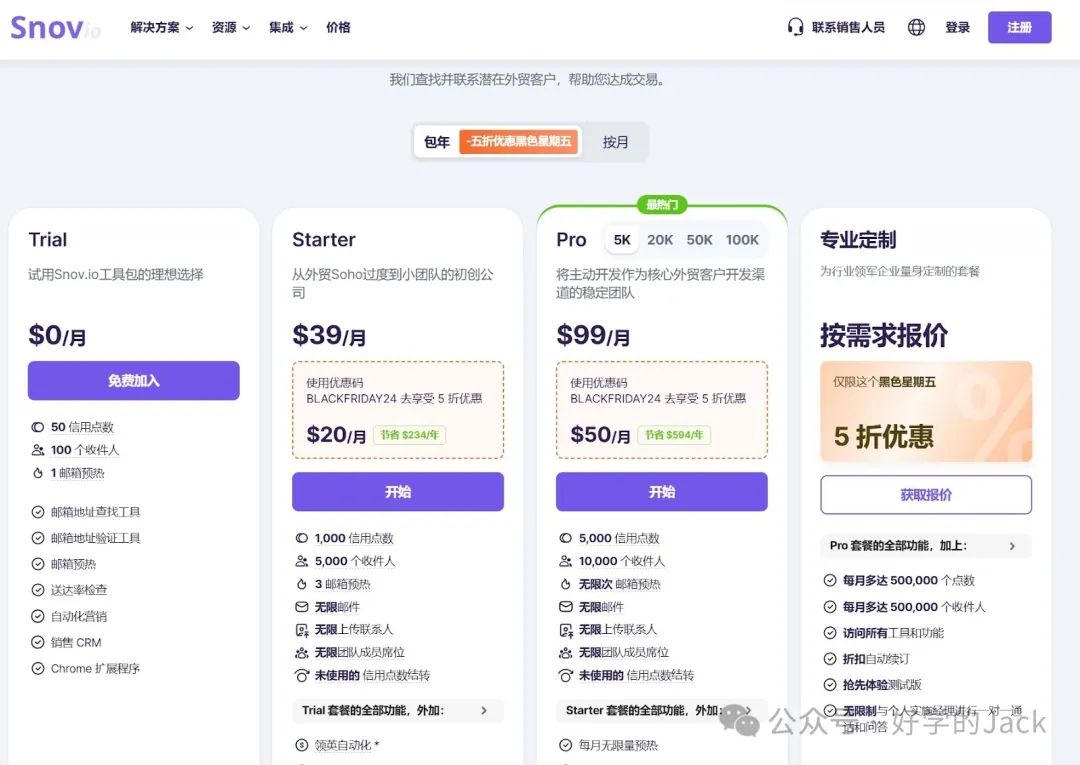Click the 领英自动化 dollar icon
Viewport: 1080px width, 765px height.
point(302,745)
